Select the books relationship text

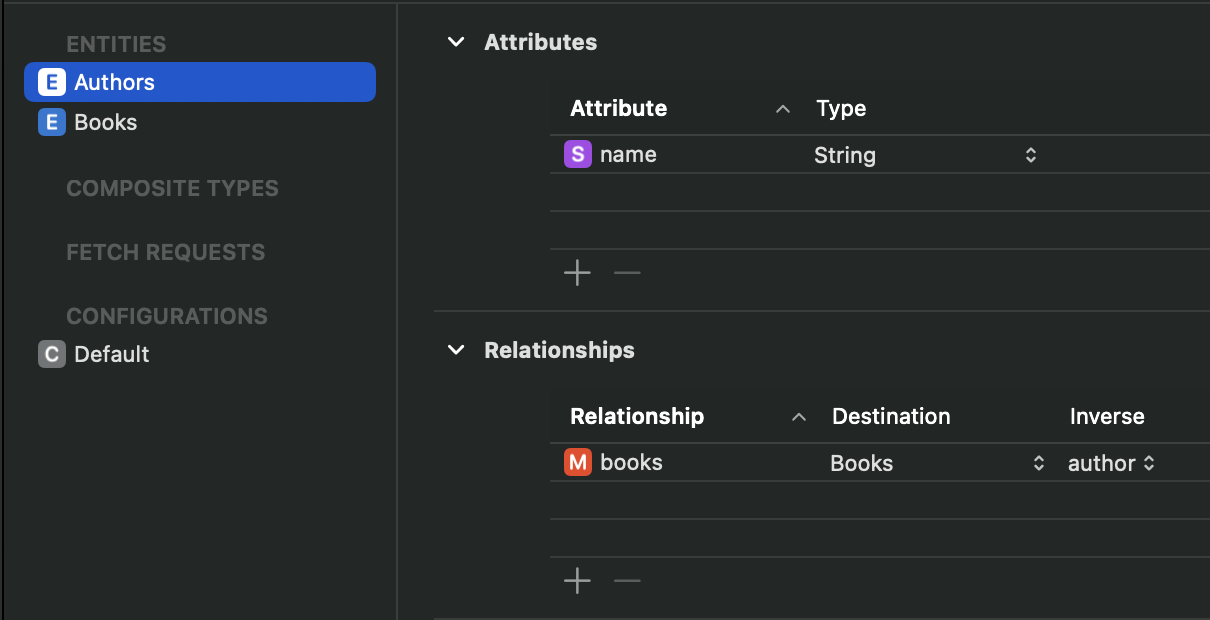pos(631,463)
